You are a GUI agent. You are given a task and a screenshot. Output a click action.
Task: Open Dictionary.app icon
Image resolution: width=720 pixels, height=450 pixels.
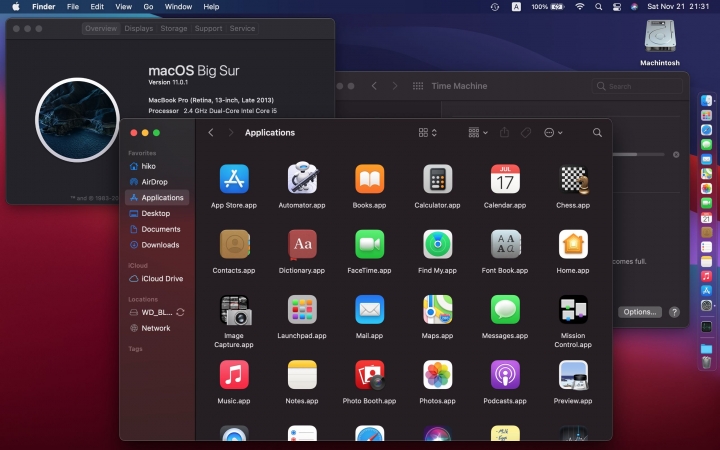[302, 244]
